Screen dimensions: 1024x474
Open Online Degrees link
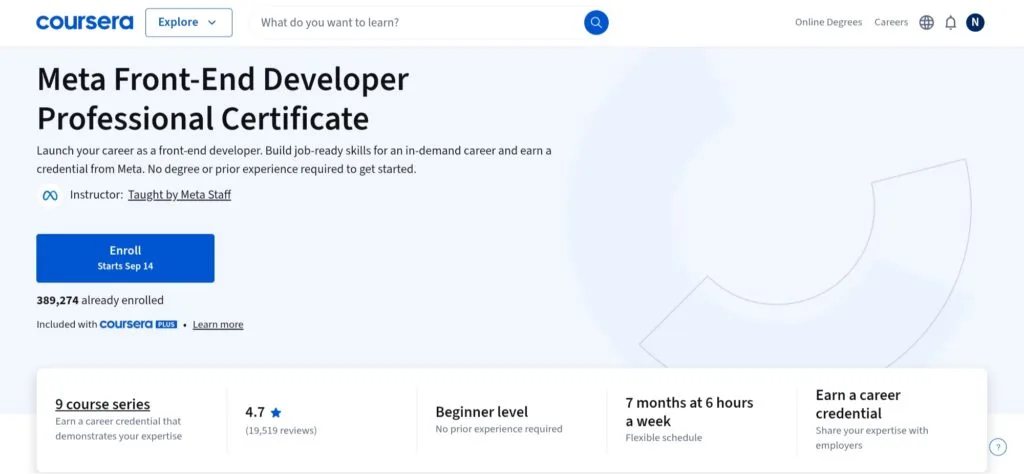click(x=828, y=22)
